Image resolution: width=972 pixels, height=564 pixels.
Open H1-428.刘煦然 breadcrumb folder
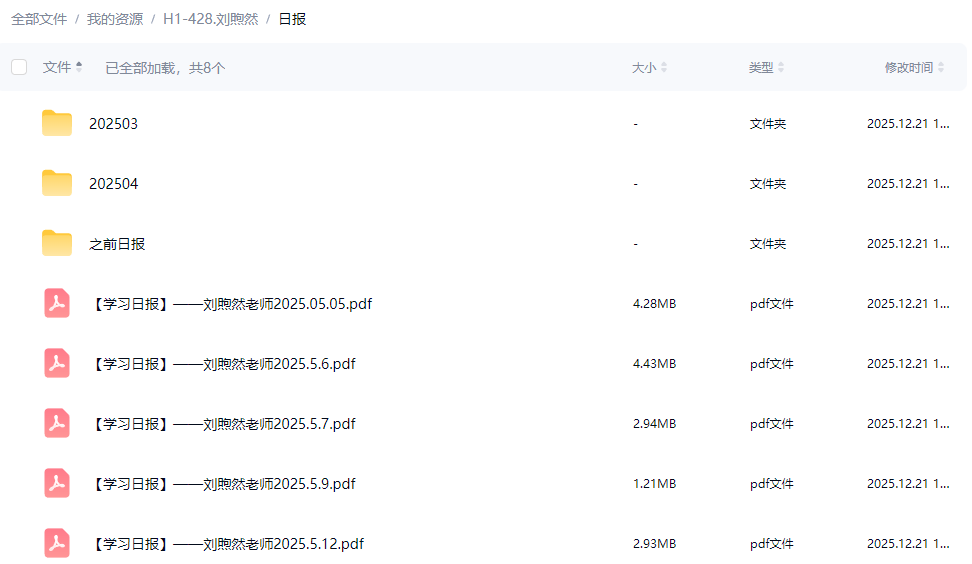(x=210, y=19)
